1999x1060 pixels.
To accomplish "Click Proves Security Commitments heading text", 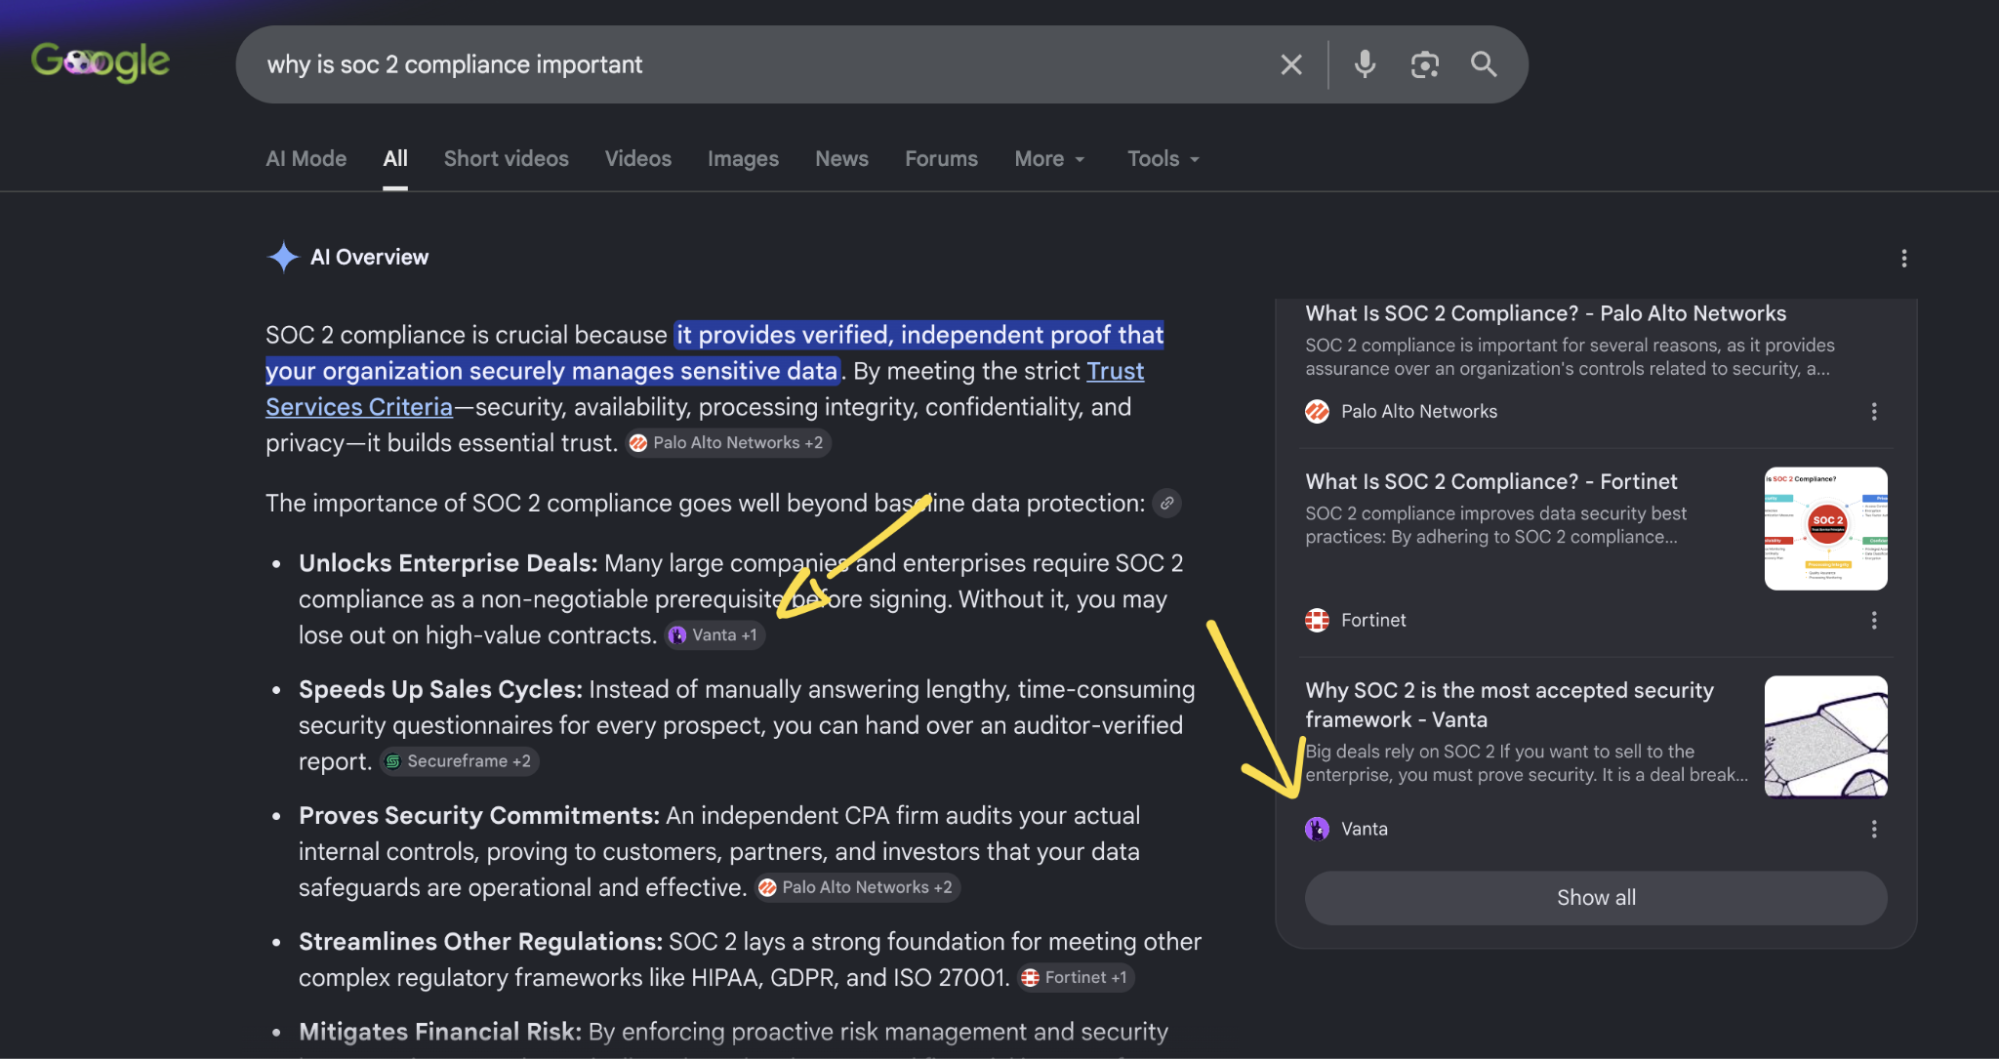I will (x=479, y=816).
